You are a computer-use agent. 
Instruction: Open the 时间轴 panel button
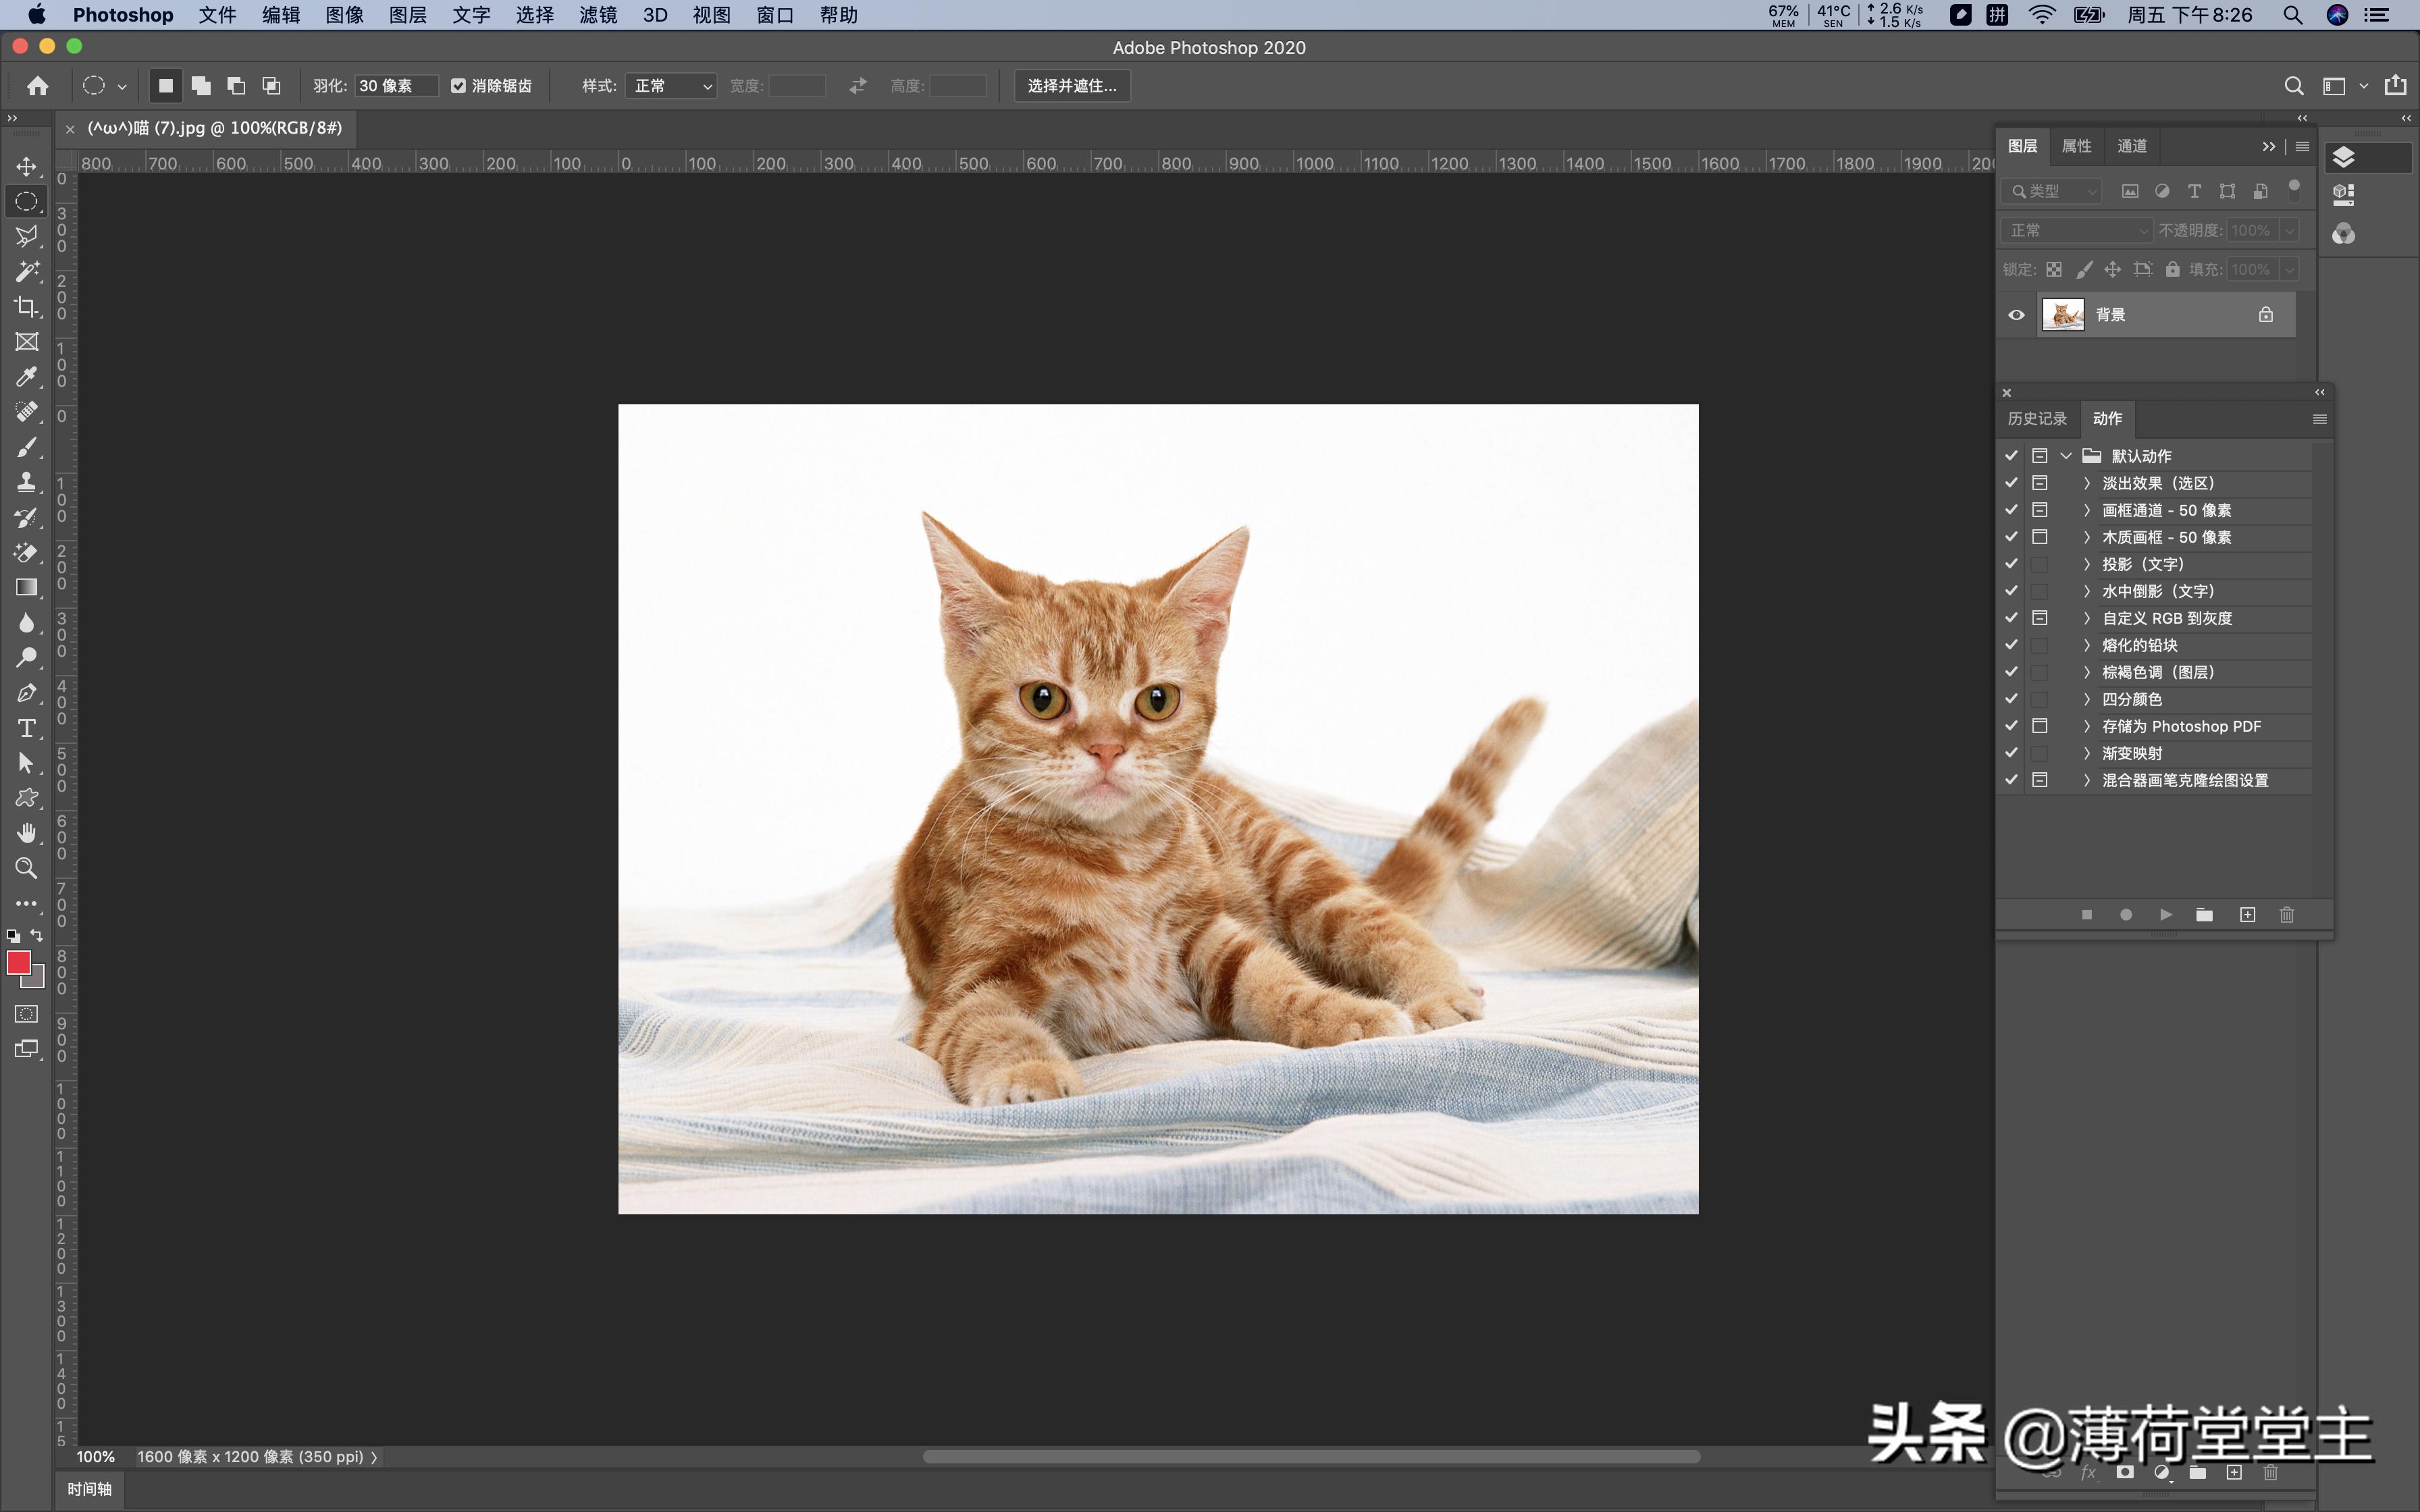(x=88, y=1489)
